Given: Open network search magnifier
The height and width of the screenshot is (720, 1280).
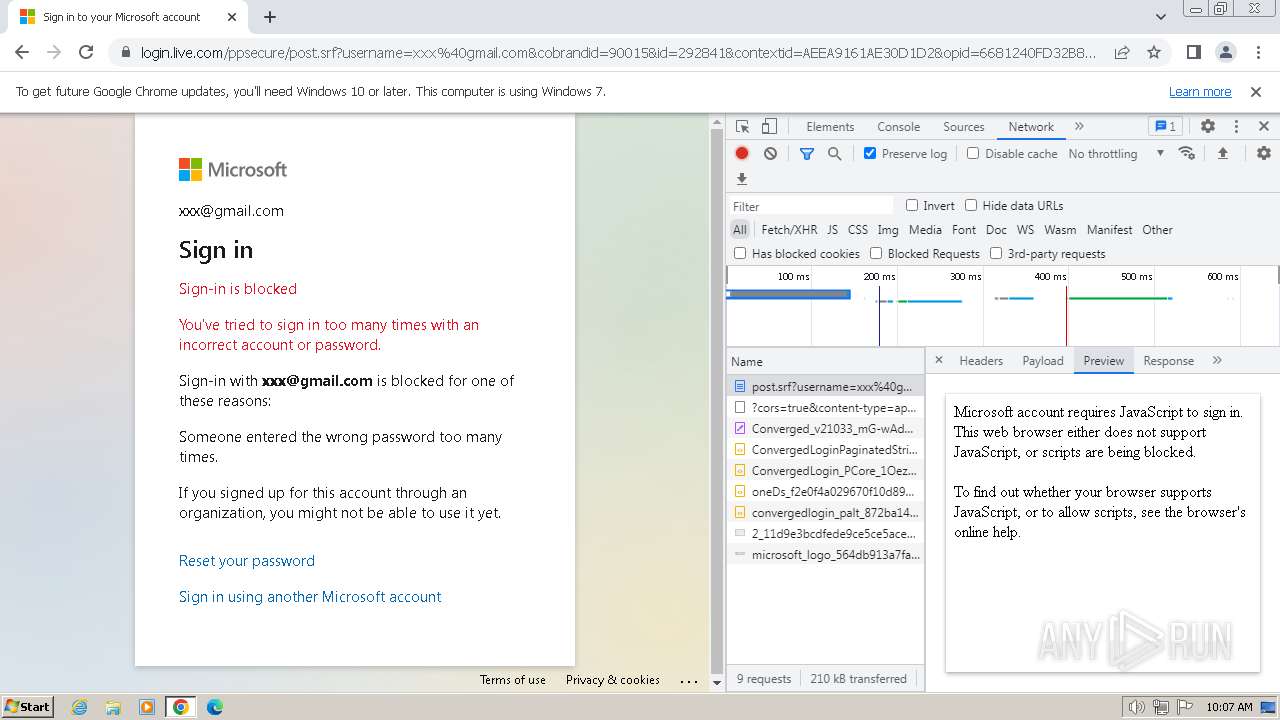Looking at the screenshot, I should 834,153.
